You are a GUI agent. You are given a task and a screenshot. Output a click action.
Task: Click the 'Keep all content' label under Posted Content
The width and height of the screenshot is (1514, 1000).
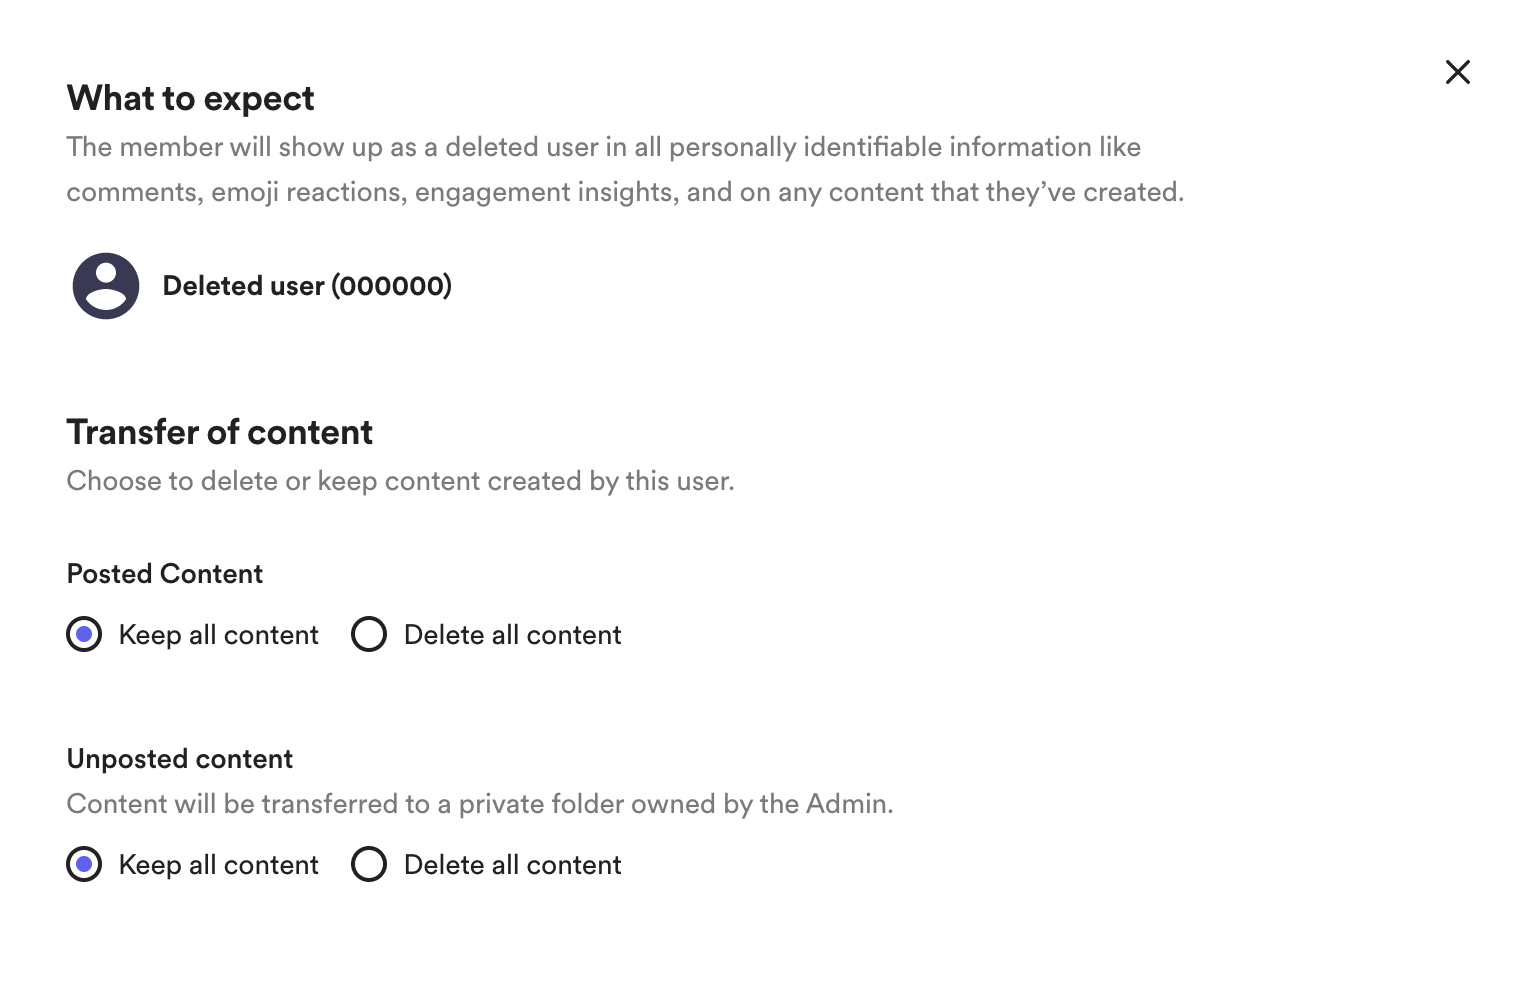click(x=218, y=635)
